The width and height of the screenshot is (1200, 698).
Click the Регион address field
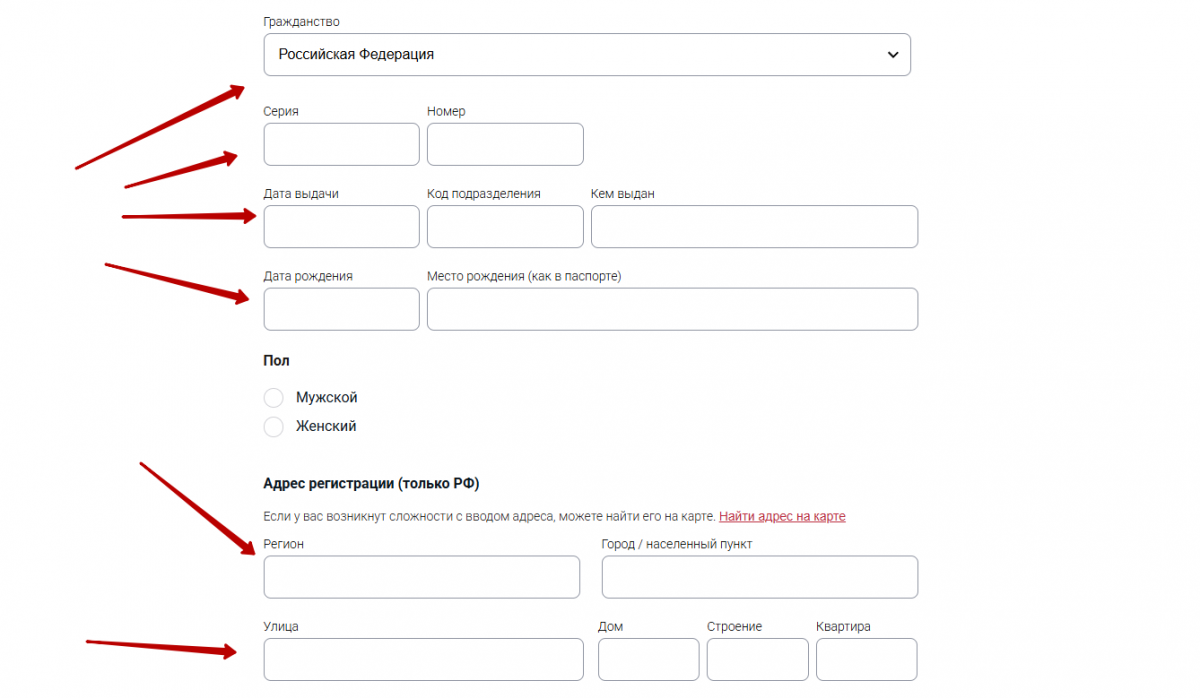pos(421,577)
